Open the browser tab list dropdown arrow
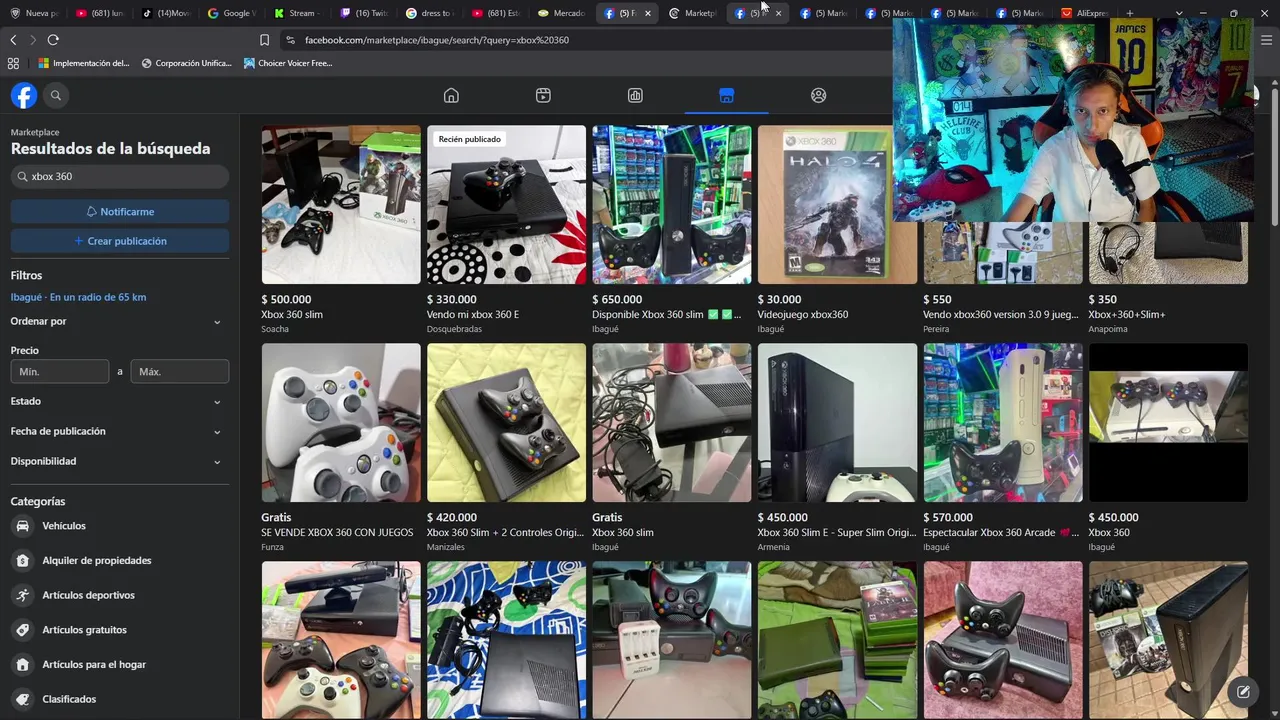Screen dimensions: 1280x720 pyautogui.click(x=1179, y=13)
